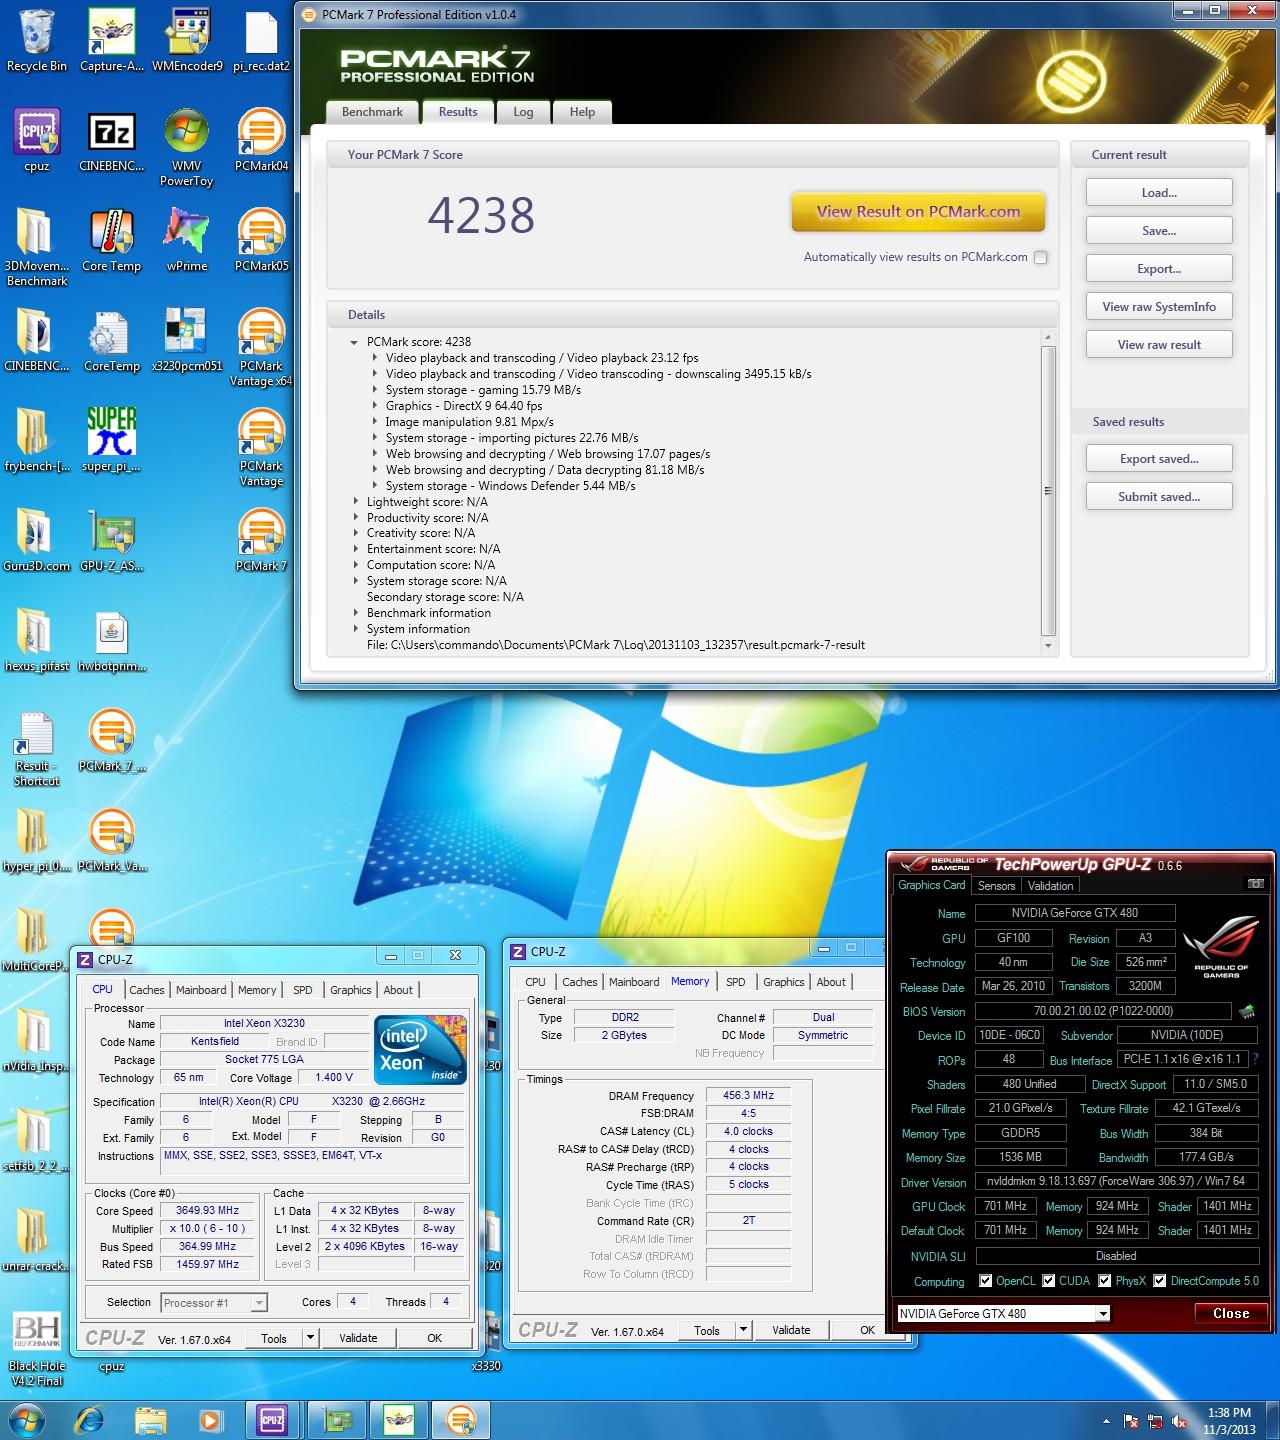The height and width of the screenshot is (1440, 1280).
Task: Click the Windows Start orb
Action: tap(25, 1420)
